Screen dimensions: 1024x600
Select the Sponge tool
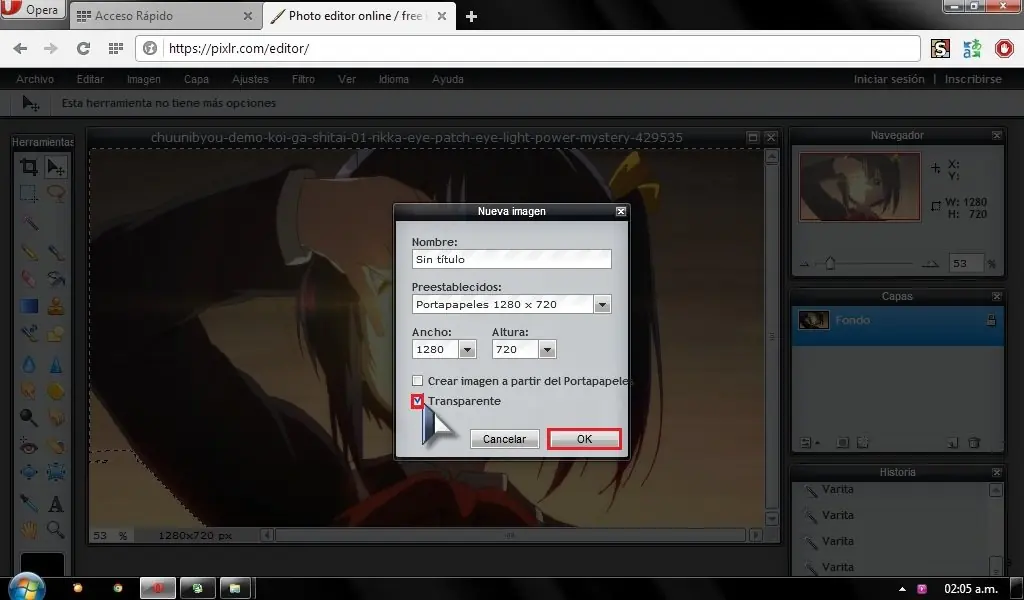(56, 390)
